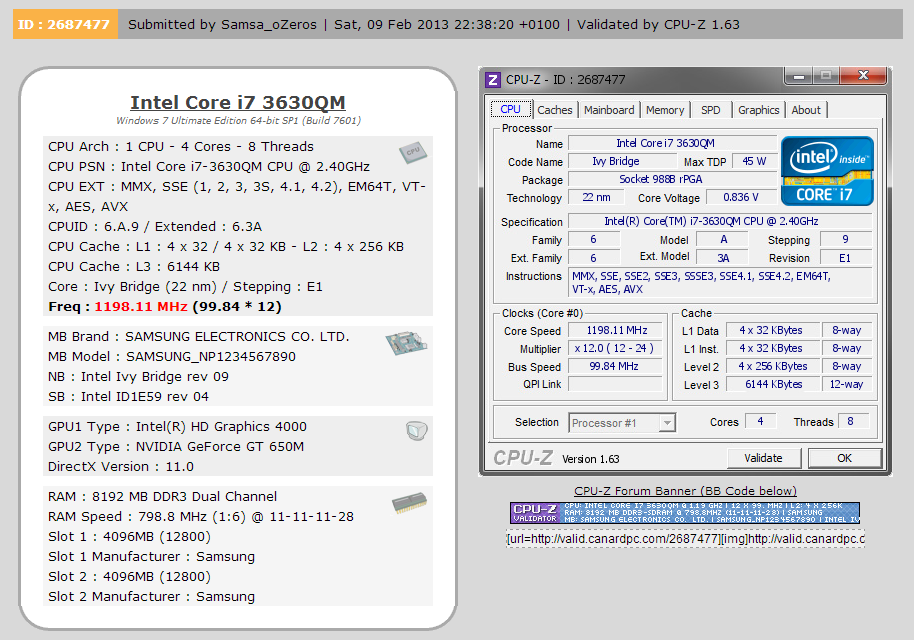Click the orange ID : 2687477 badge
Screen dimensions: 914x640
click(65, 24)
